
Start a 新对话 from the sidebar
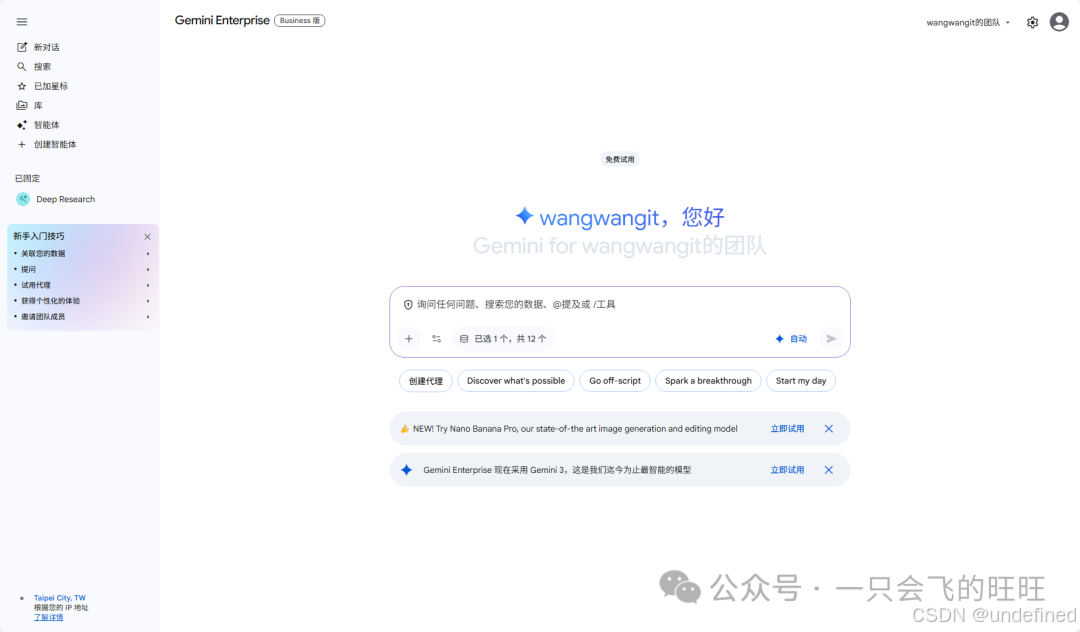[39, 48]
